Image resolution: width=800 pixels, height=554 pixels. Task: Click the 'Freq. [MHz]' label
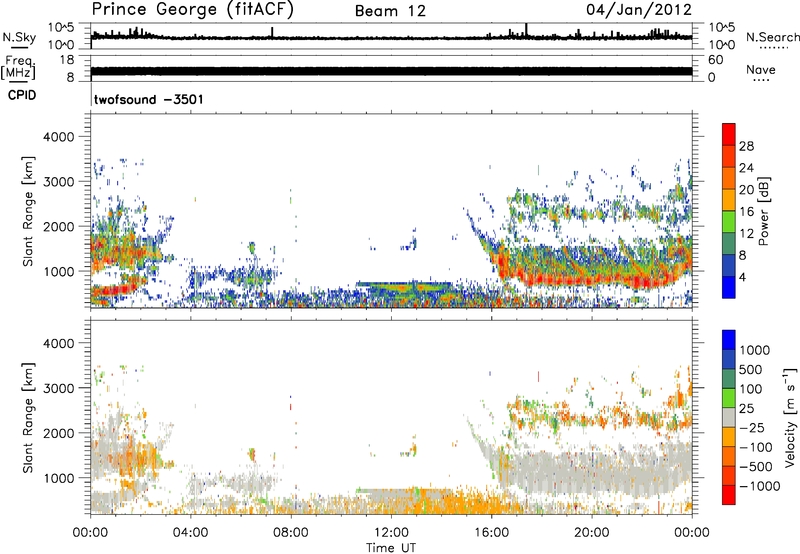point(19,67)
